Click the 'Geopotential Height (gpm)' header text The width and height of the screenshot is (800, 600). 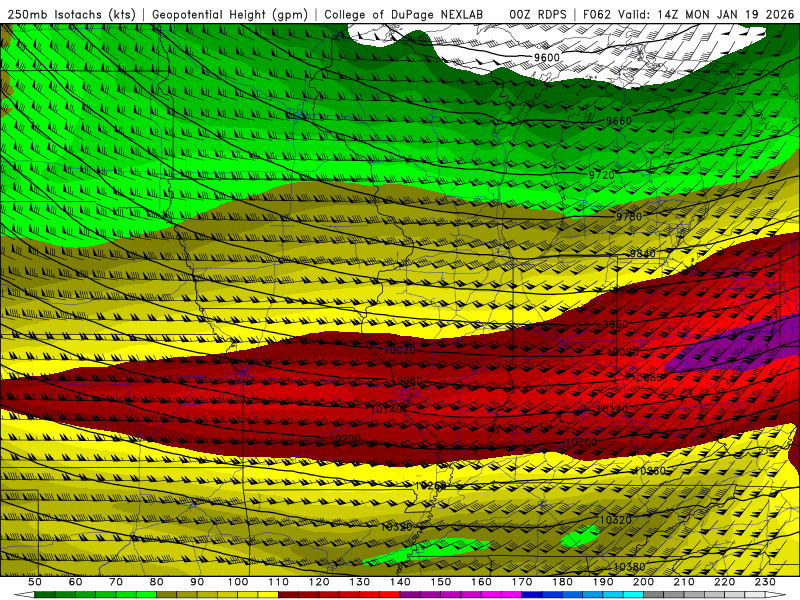(230, 14)
